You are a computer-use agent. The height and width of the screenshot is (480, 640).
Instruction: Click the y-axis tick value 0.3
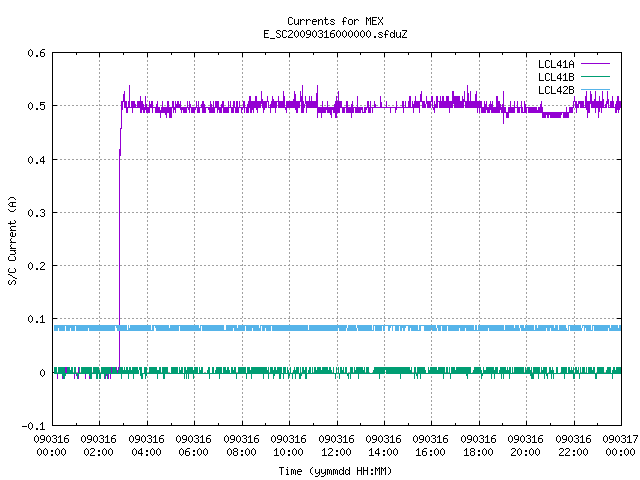[36, 213]
